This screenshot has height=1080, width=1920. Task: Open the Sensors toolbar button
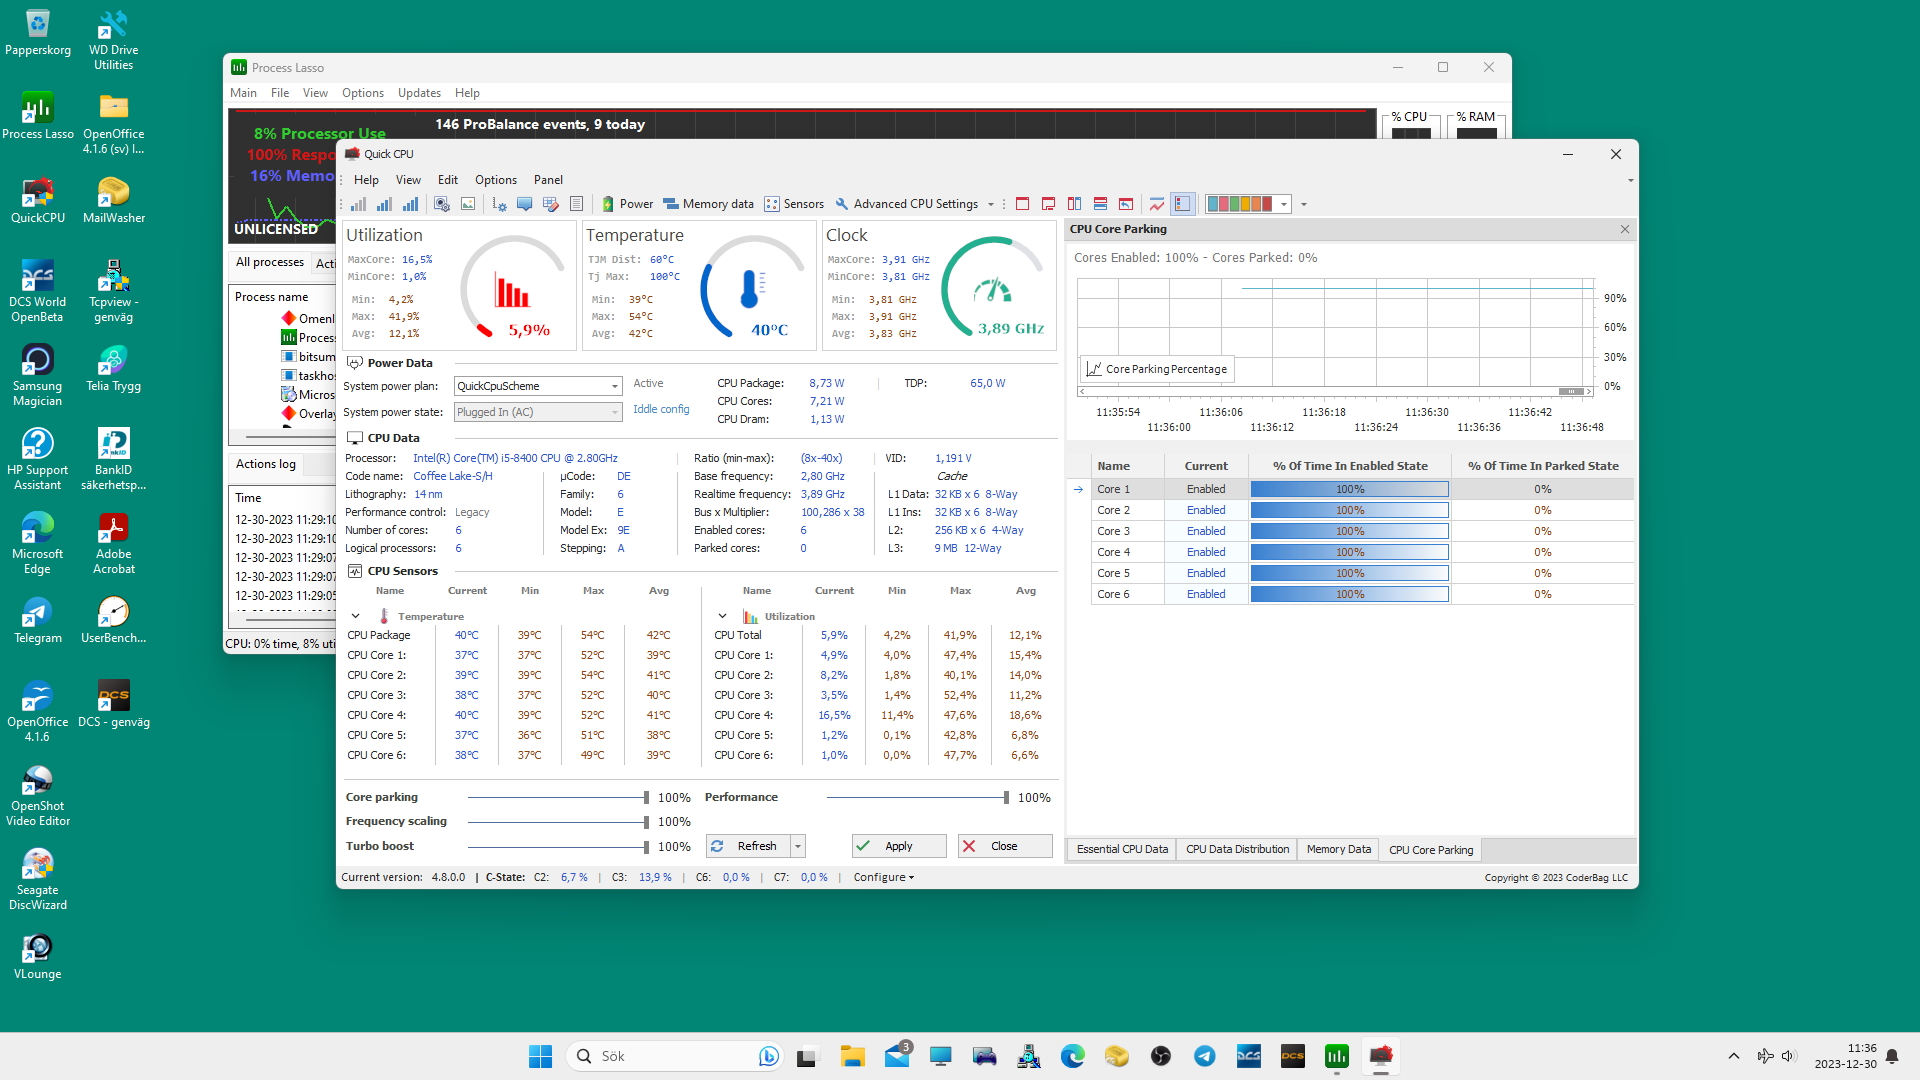(x=794, y=204)
